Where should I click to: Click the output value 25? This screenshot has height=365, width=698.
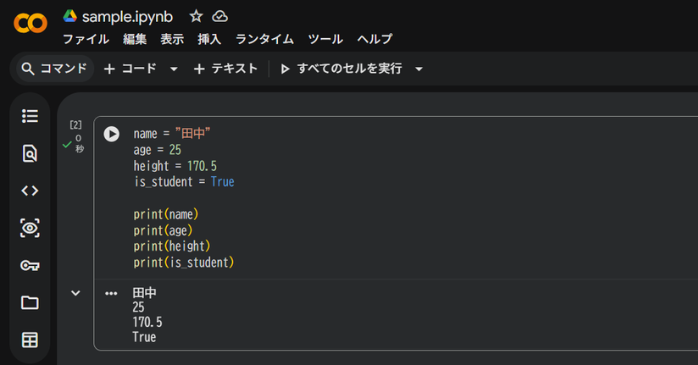[x=138, y=307]
